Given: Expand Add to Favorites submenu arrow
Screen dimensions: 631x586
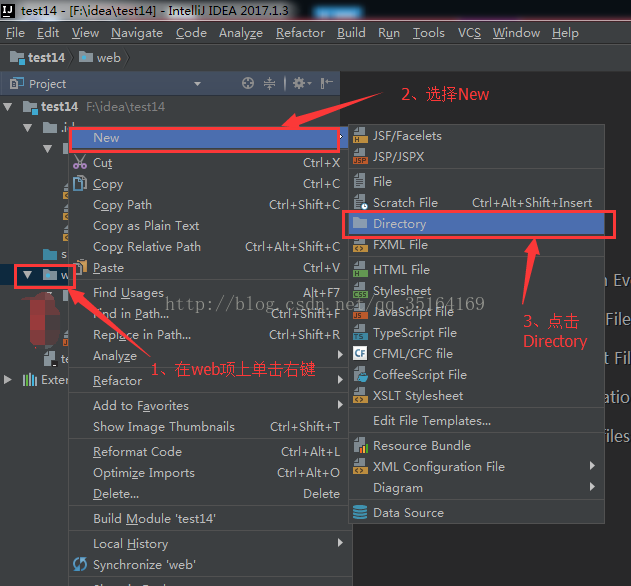Looking at the screenshot, I should (x=340, y=404).
